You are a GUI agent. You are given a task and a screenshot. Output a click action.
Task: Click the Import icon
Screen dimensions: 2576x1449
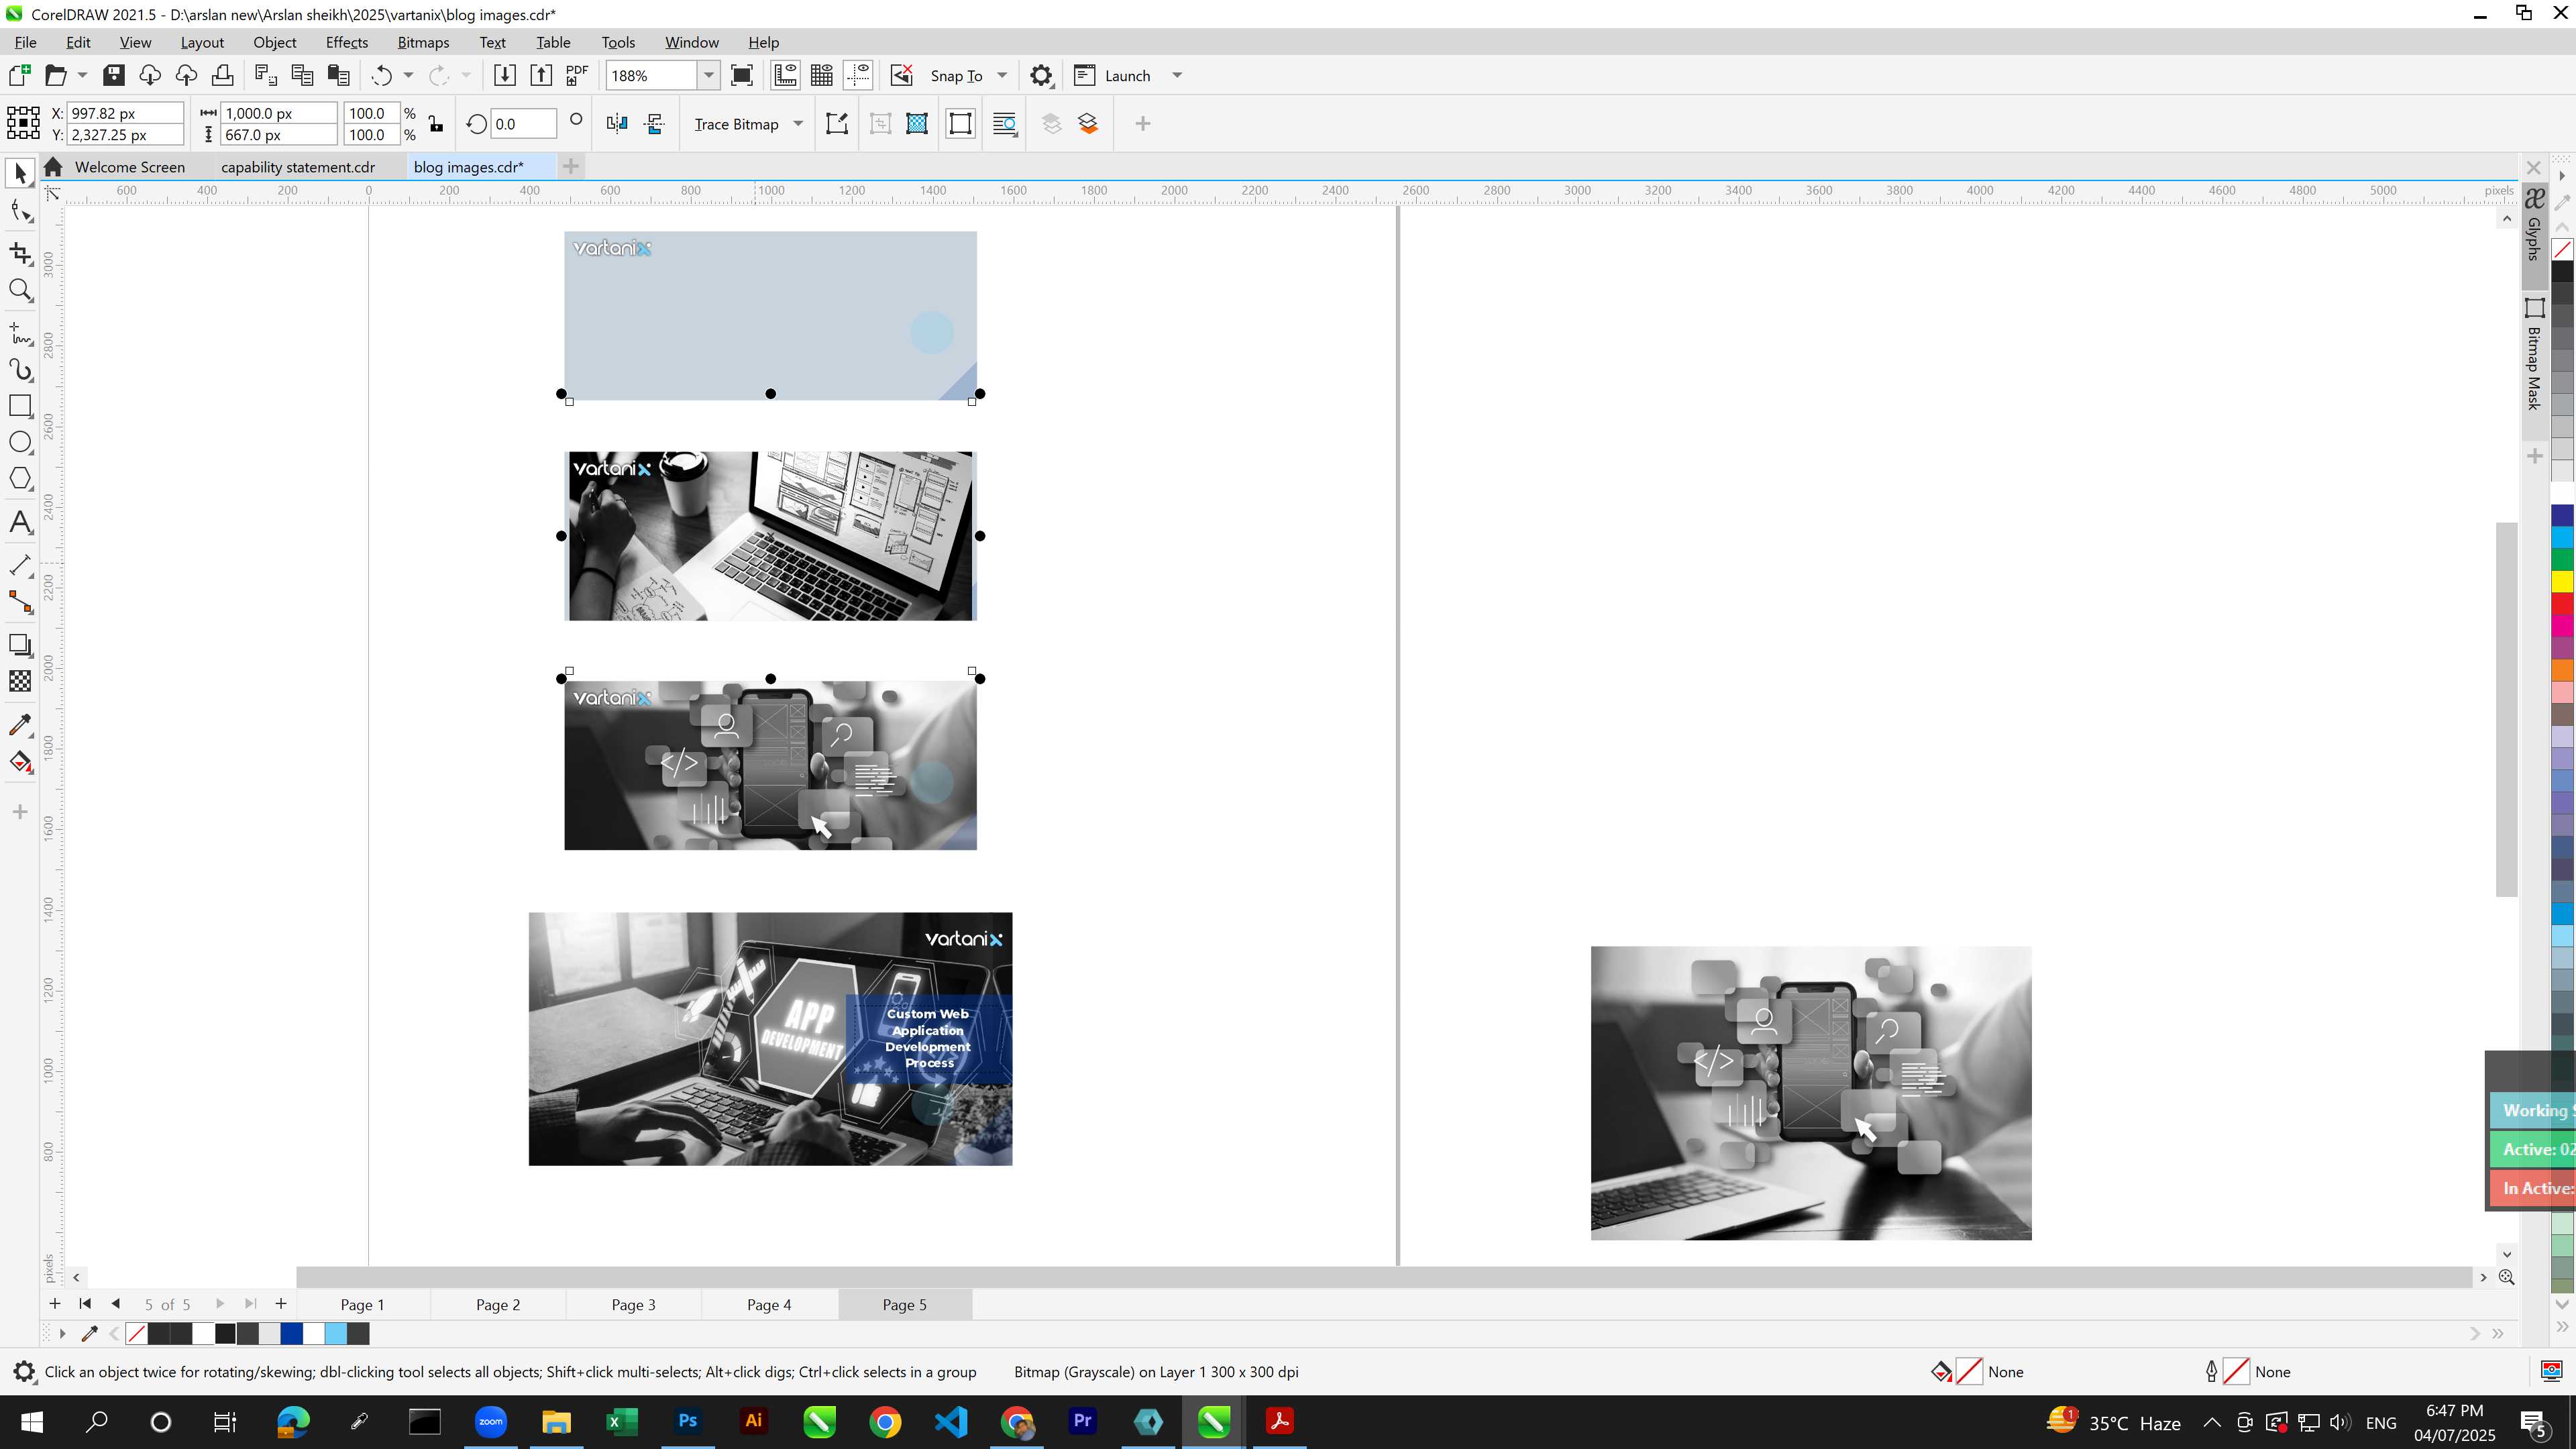(504, 76)
